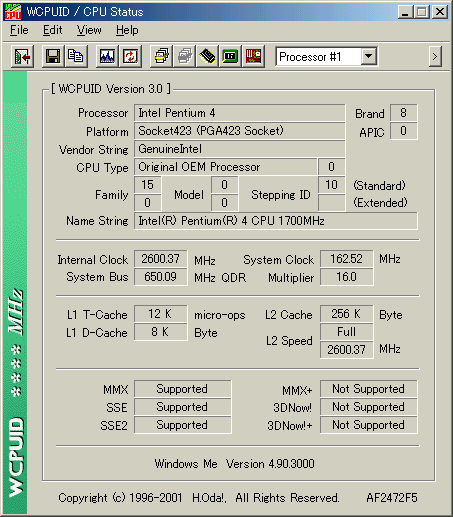Minimize the WCPUID window

coord(405,12)
